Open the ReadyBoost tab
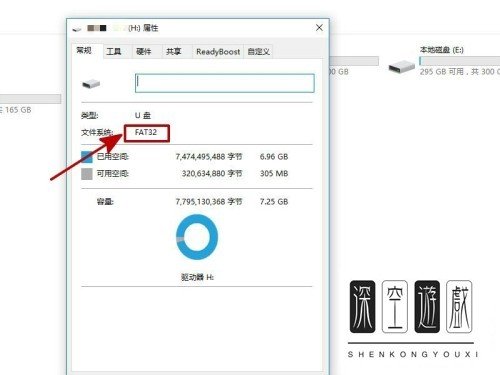This screenshot has width=500, height=375. coord(218,52)
